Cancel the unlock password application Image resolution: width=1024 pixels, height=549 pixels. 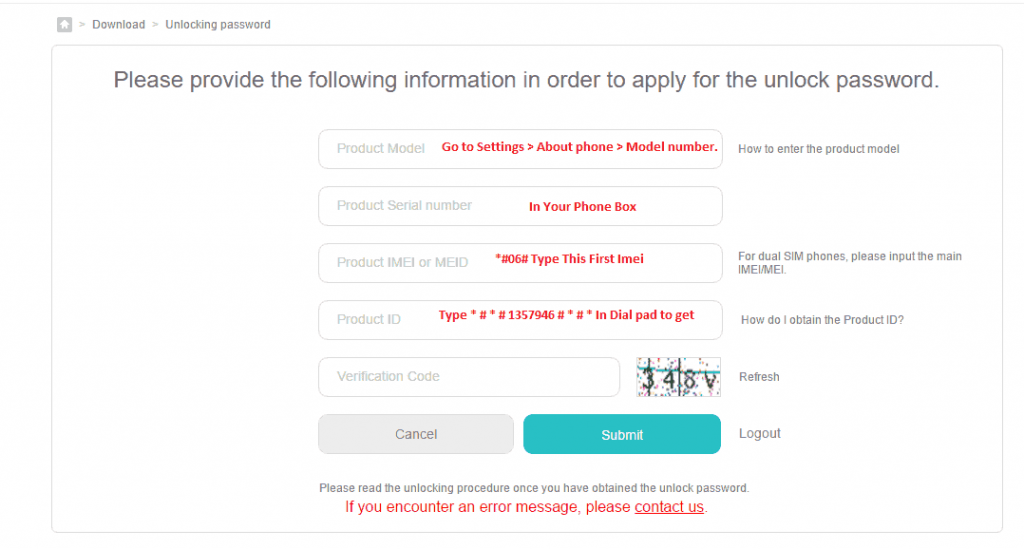point(416,434)
